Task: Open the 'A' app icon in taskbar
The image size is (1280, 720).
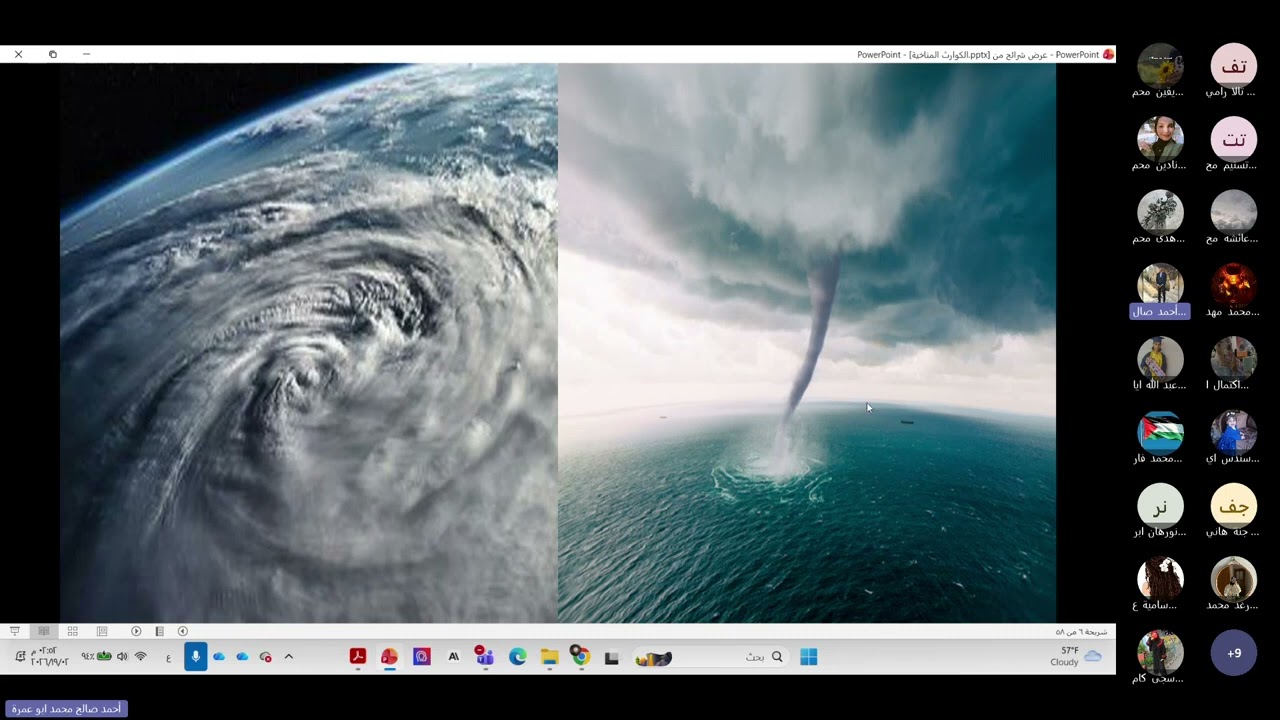Action: click(453, 657)
